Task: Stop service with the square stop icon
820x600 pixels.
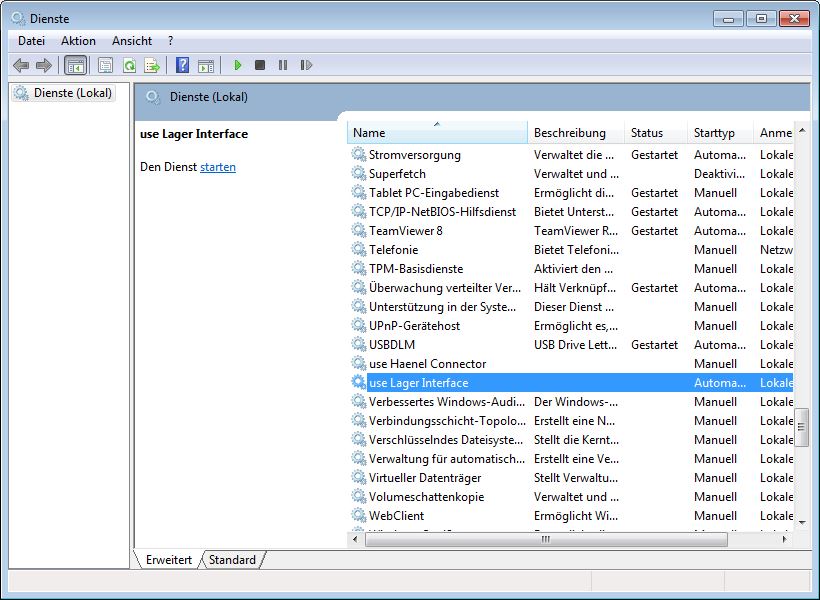Action: (x=260, y=65)
